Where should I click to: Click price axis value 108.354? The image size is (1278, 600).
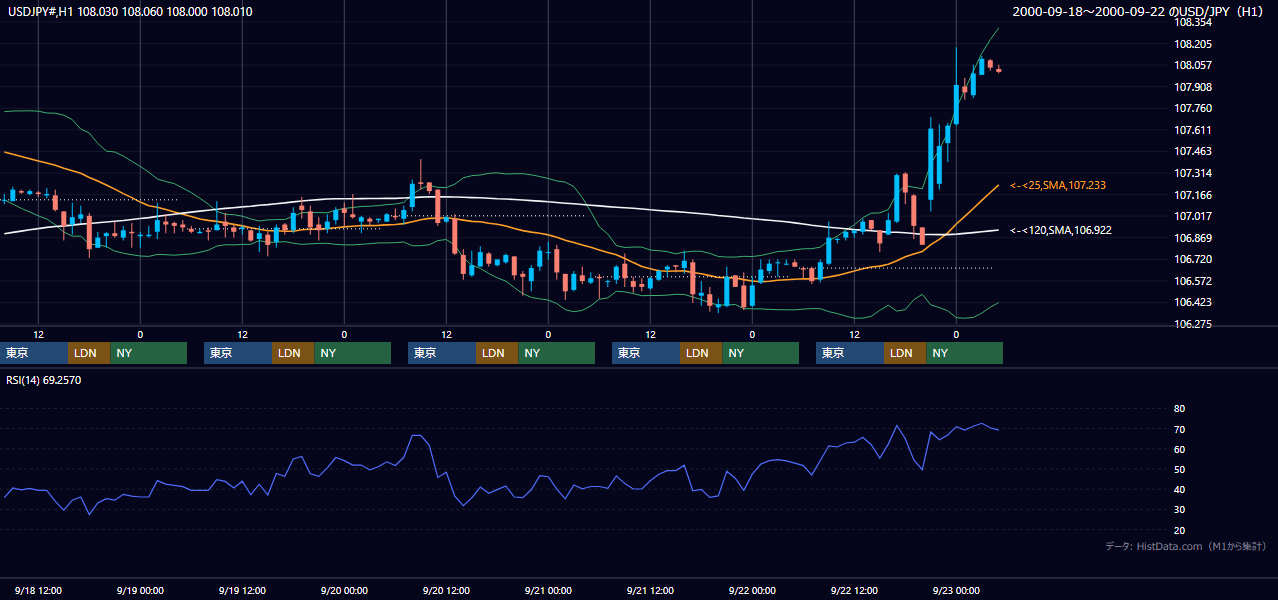pos(1194,22)
